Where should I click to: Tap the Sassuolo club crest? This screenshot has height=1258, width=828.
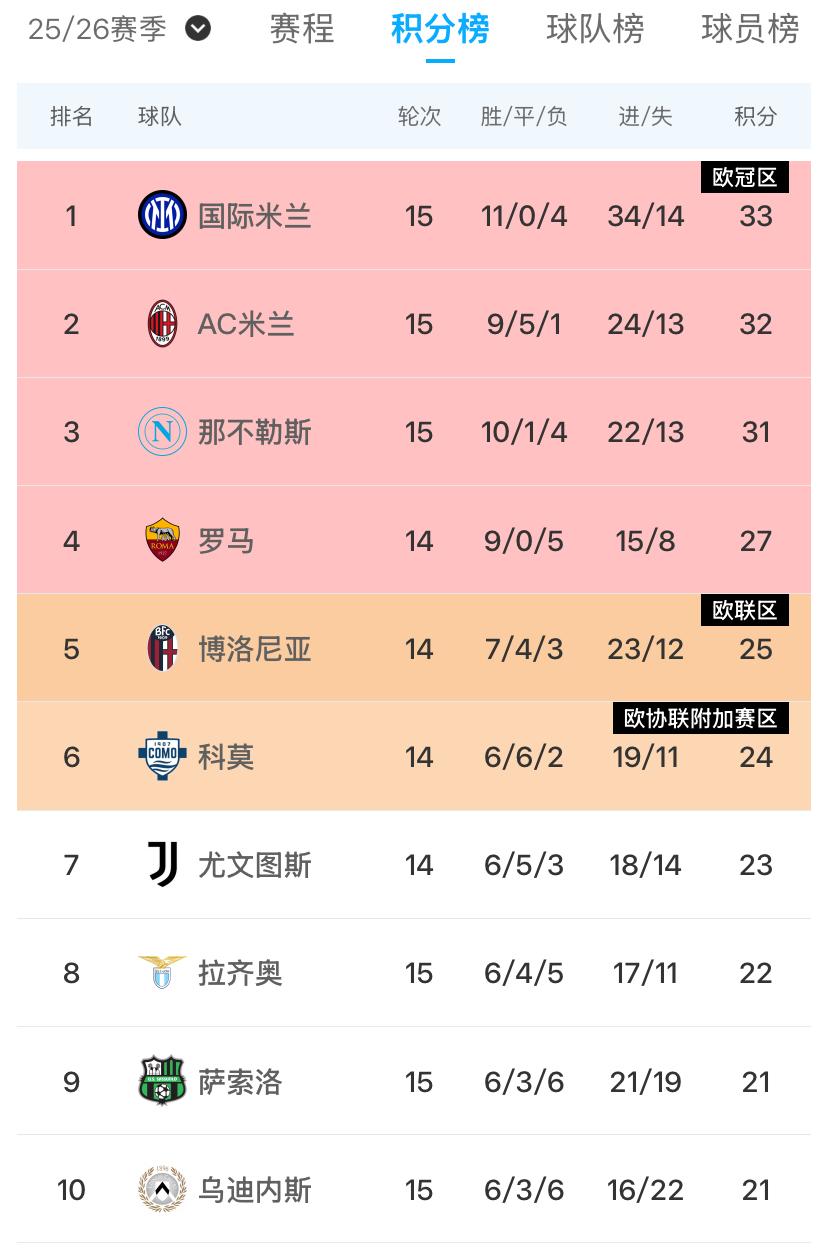(x=162, y=1081)
